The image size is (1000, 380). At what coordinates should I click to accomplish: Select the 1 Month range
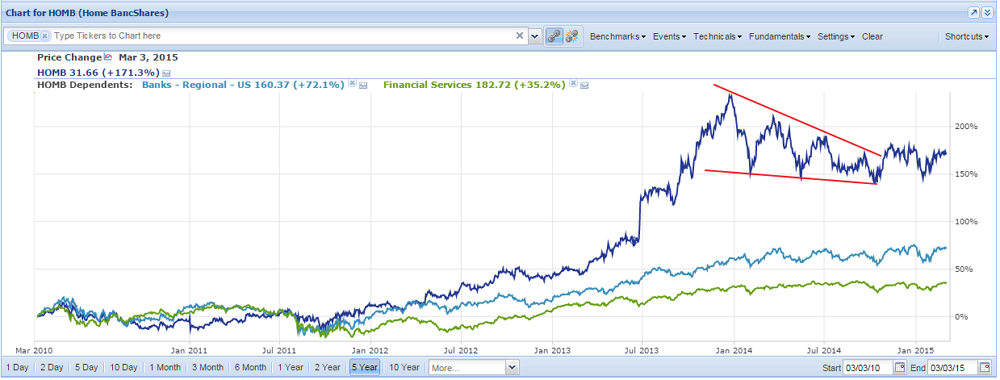tap(165, 367)
